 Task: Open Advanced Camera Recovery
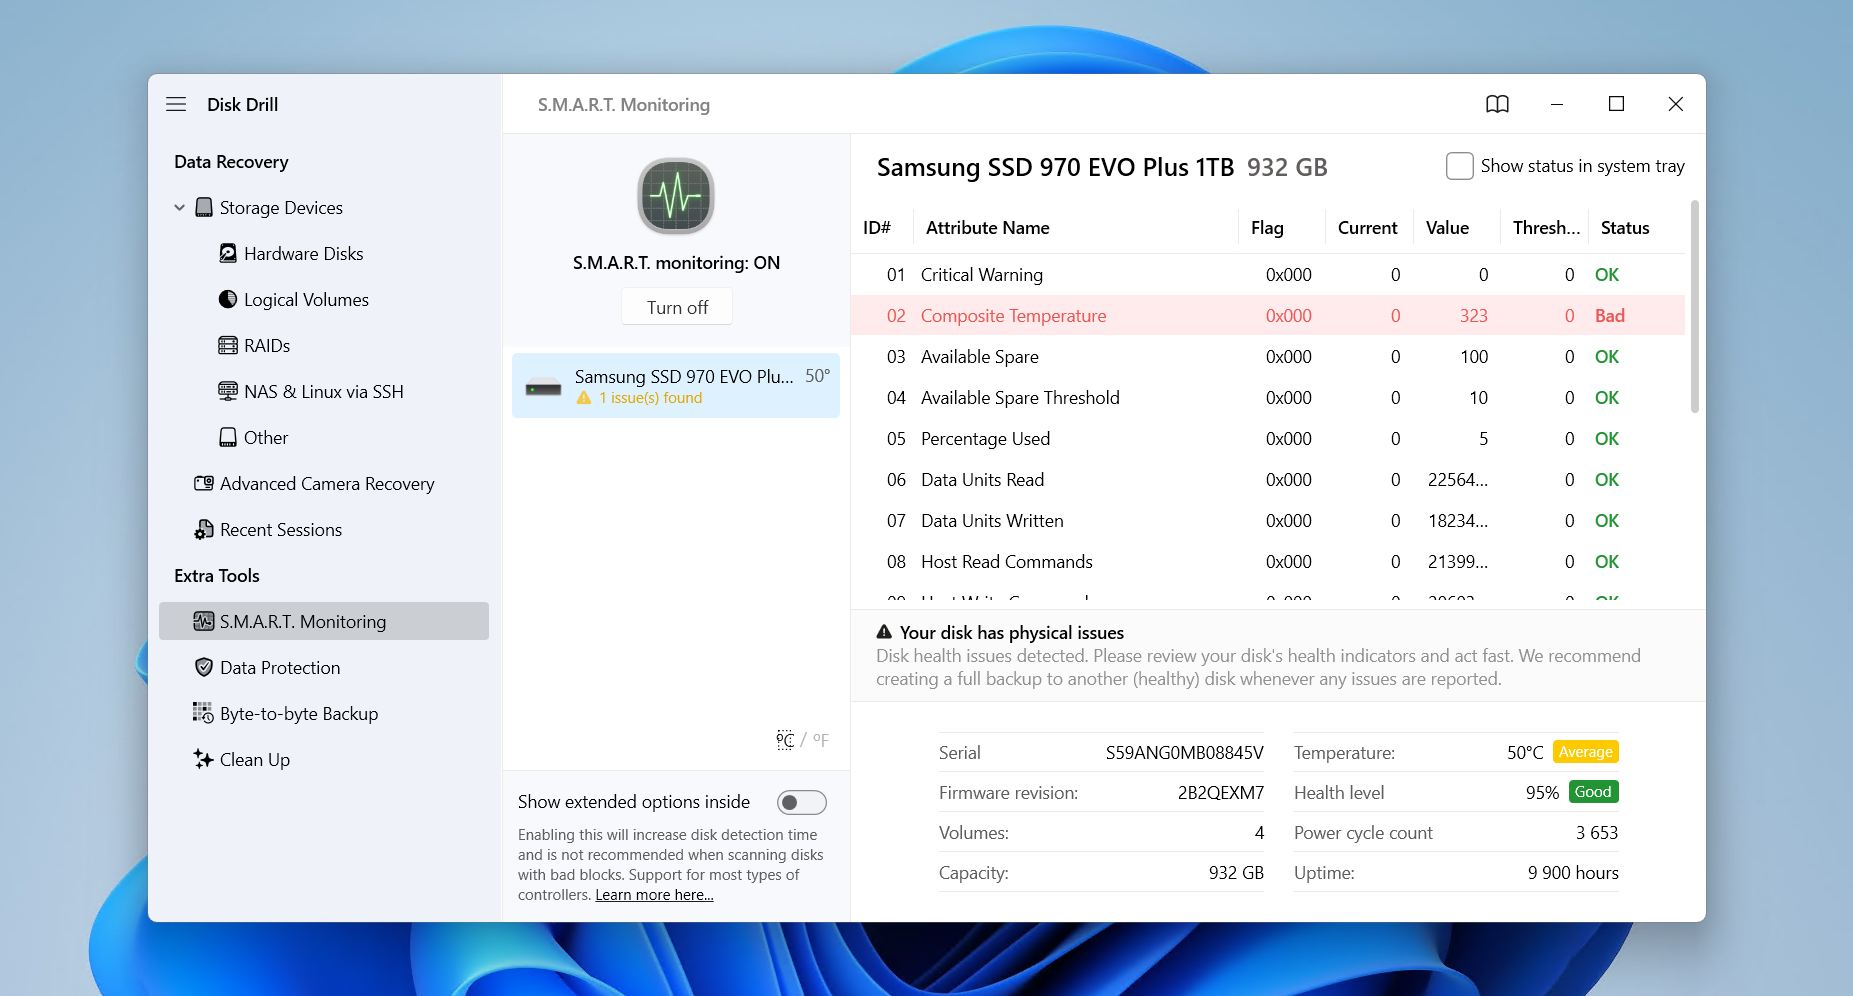coord(326,484)
